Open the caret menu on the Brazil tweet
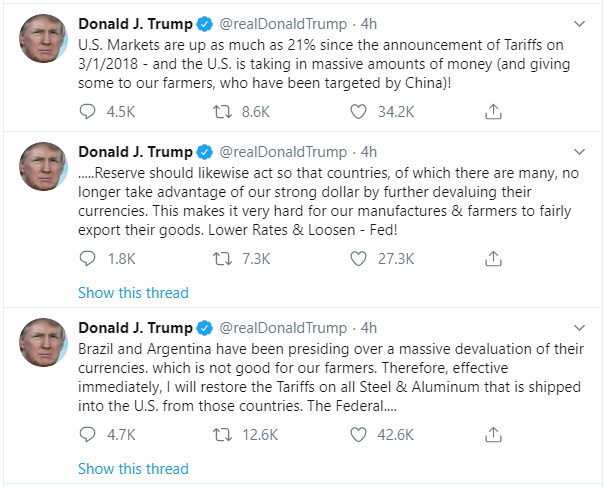 [580, 327]
